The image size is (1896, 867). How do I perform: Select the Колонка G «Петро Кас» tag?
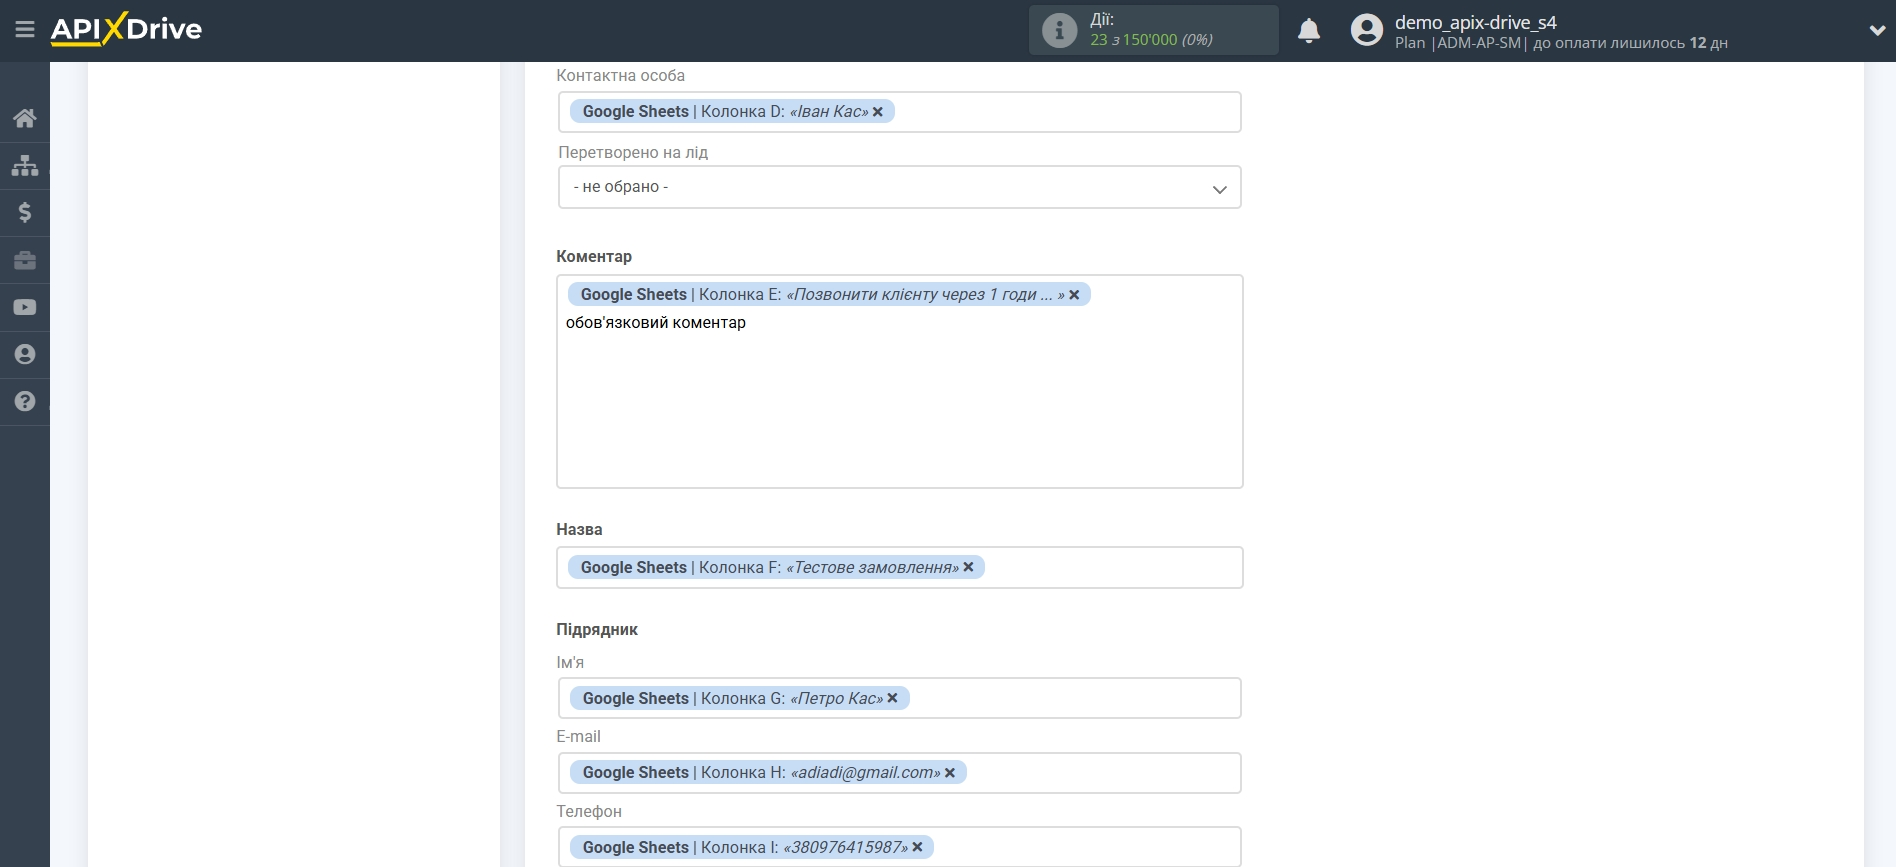[740, 698]
